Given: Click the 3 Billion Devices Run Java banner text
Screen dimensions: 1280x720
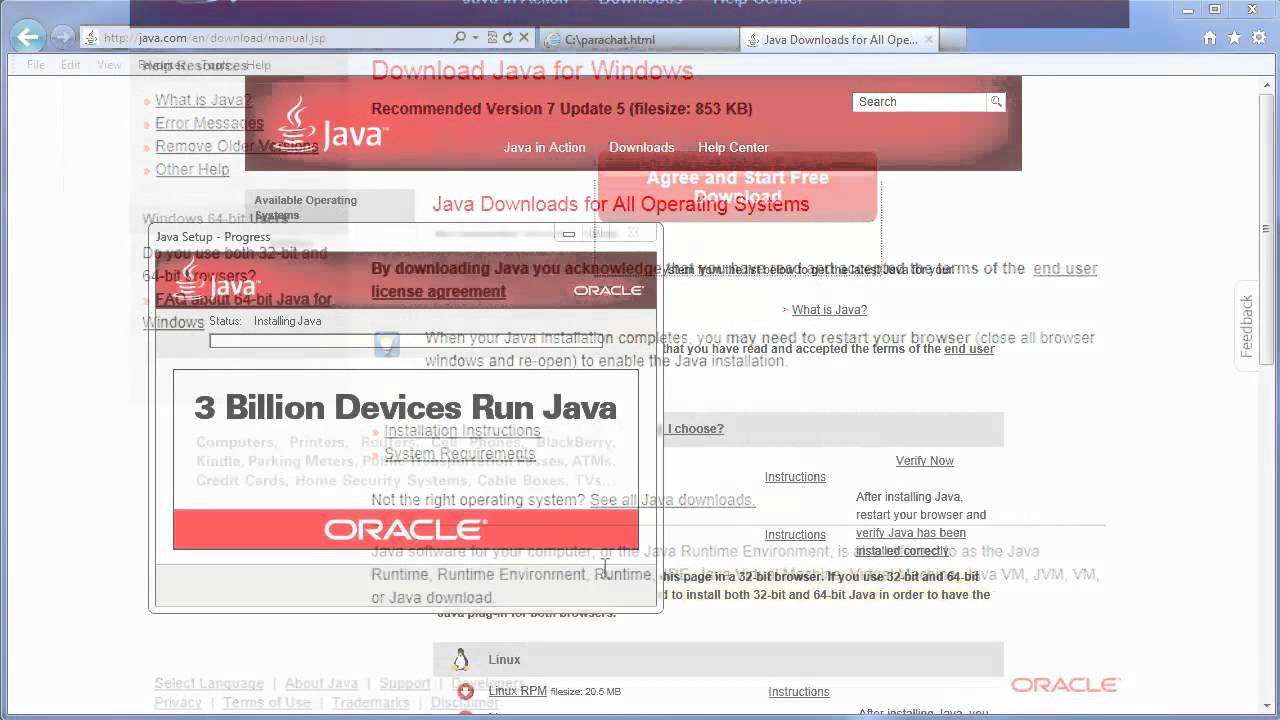Looking at the screenshot, I should 405,407.
